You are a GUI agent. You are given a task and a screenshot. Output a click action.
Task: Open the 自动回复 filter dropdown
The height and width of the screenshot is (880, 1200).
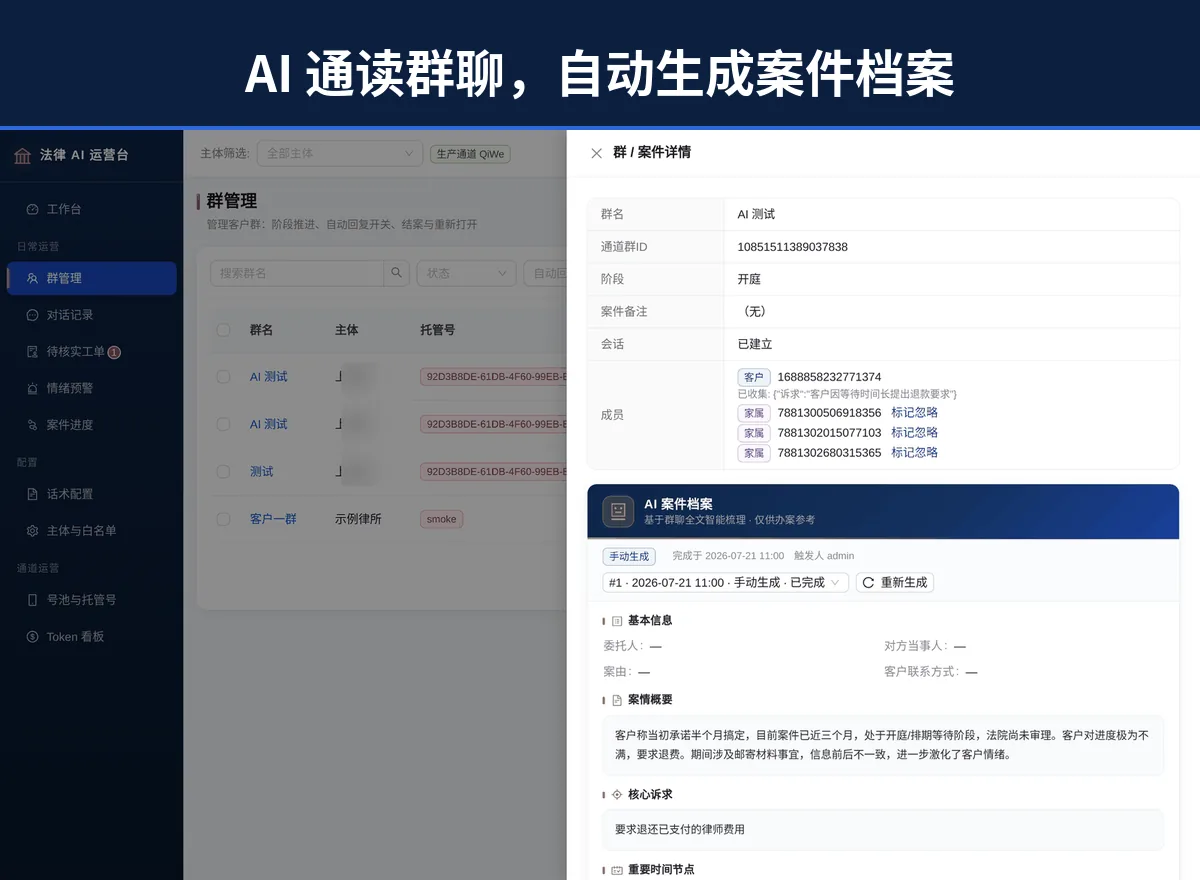tap(546, 273)
